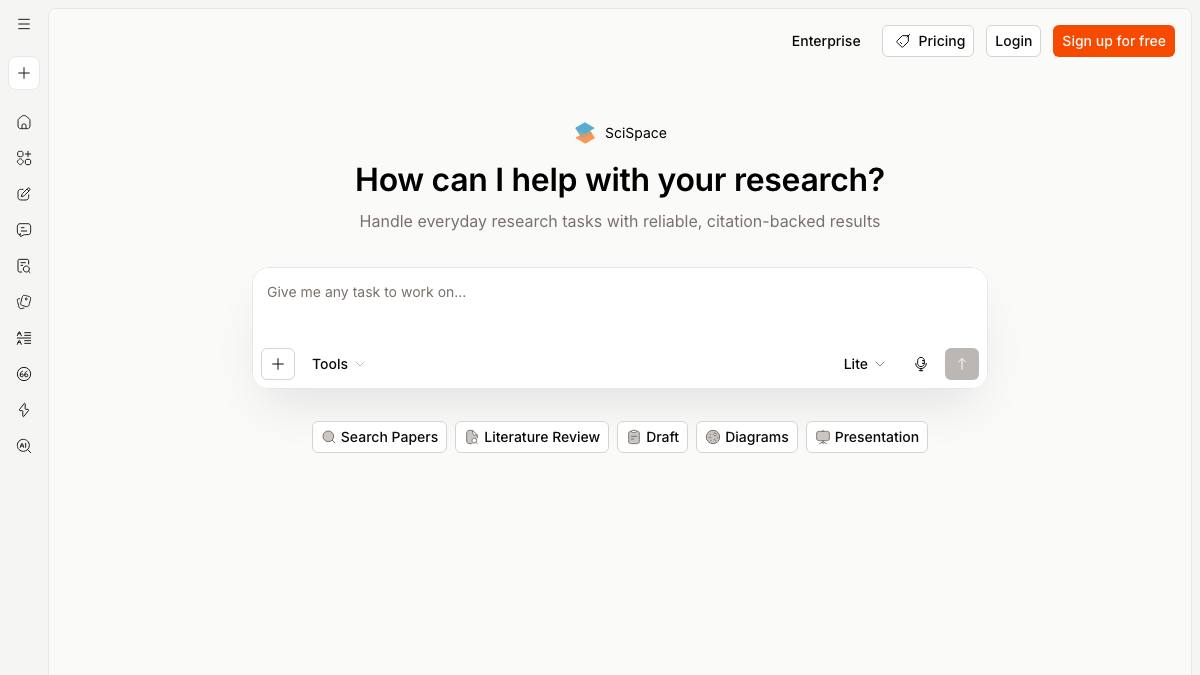Click the Login button
1200x675 pixels.
point(1013,41)
